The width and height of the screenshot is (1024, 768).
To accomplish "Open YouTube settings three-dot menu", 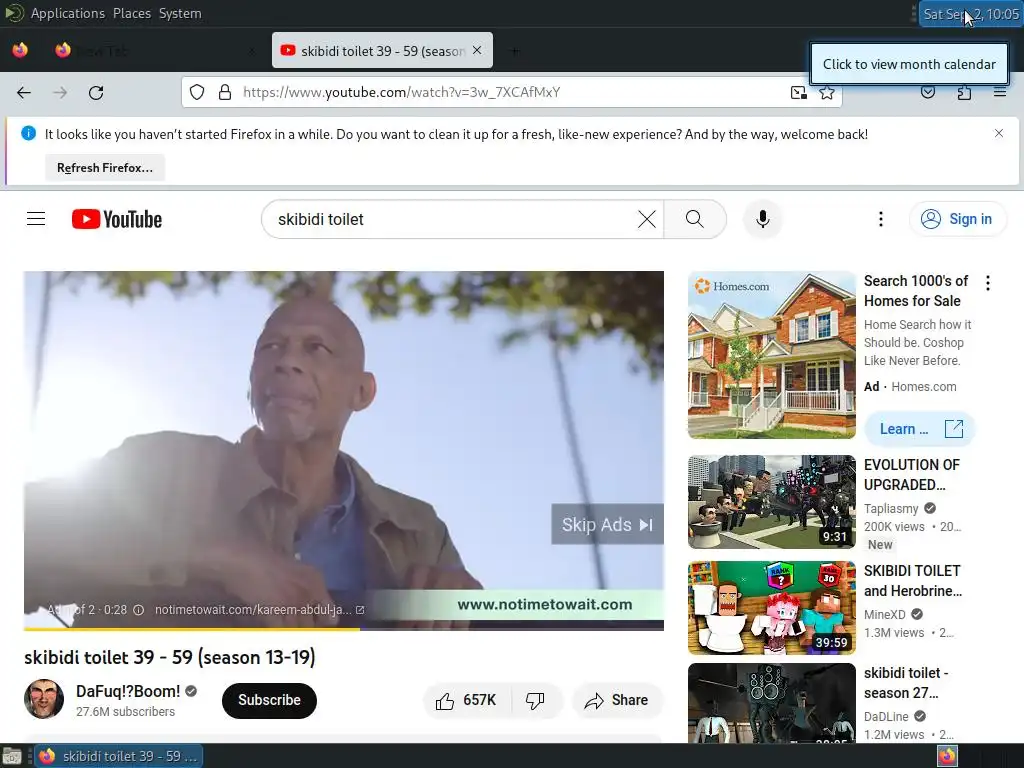I will click(x=880, y=219).
